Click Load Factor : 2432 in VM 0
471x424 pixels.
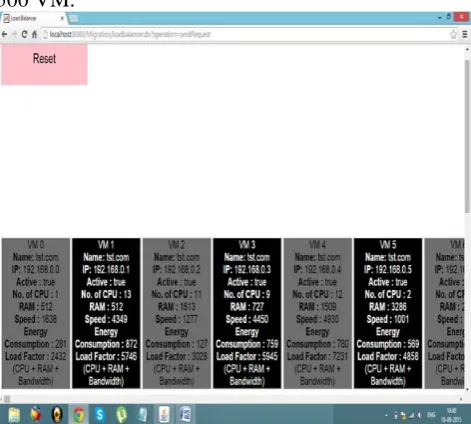[36, 356]
